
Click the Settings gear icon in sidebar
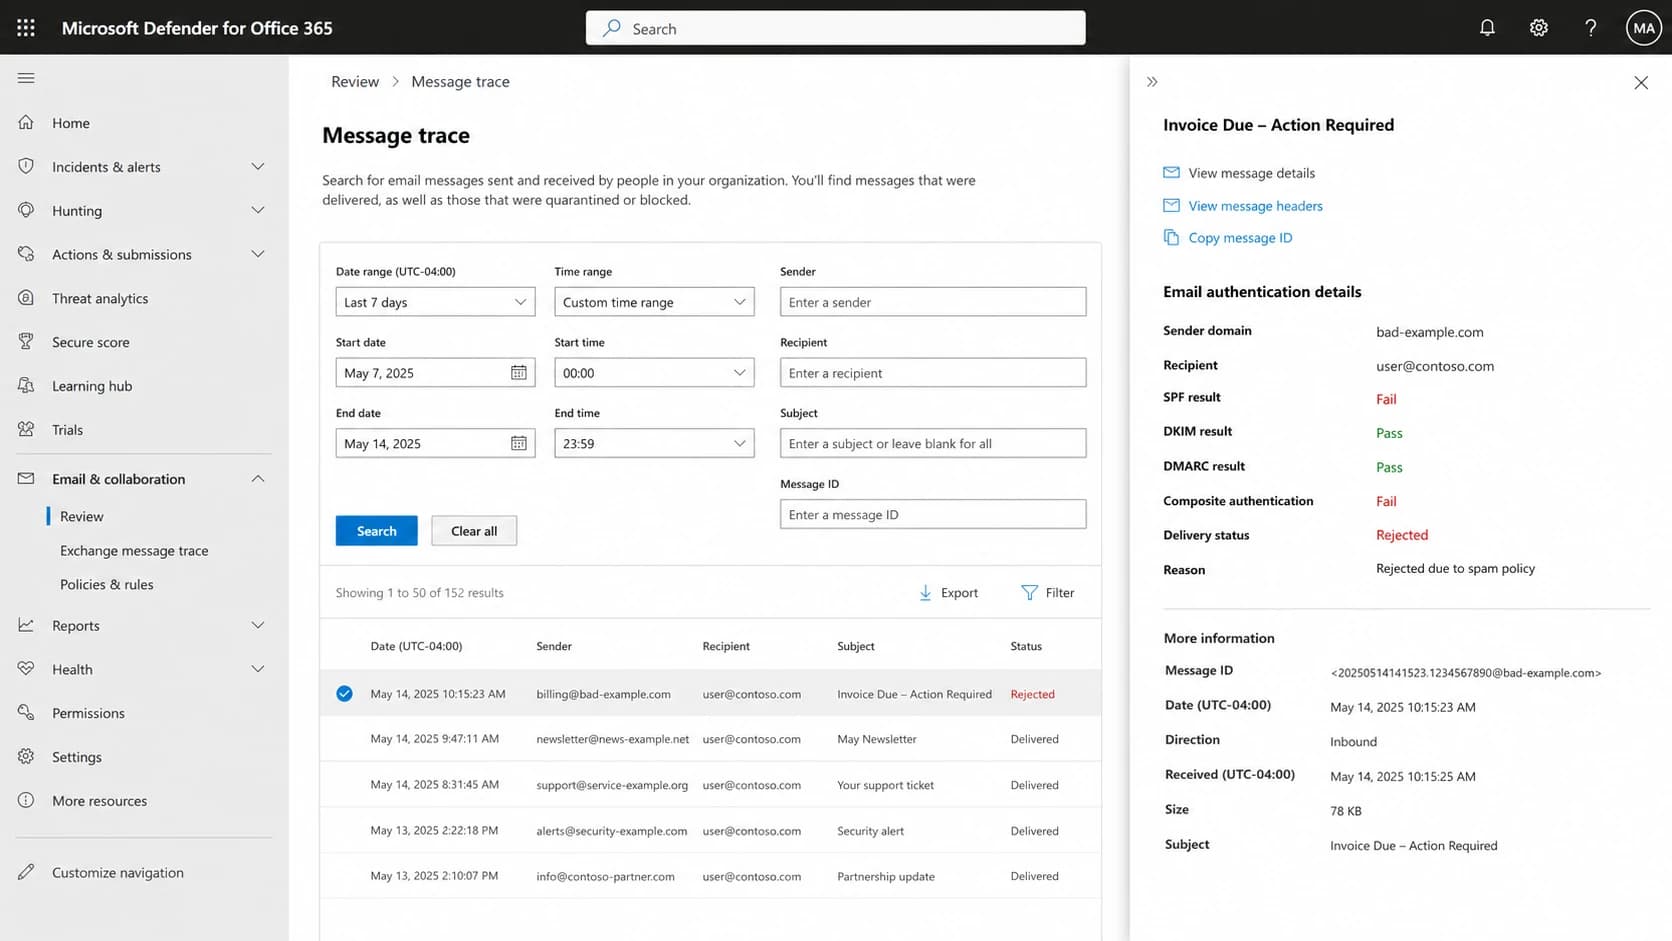coord(26,756)
